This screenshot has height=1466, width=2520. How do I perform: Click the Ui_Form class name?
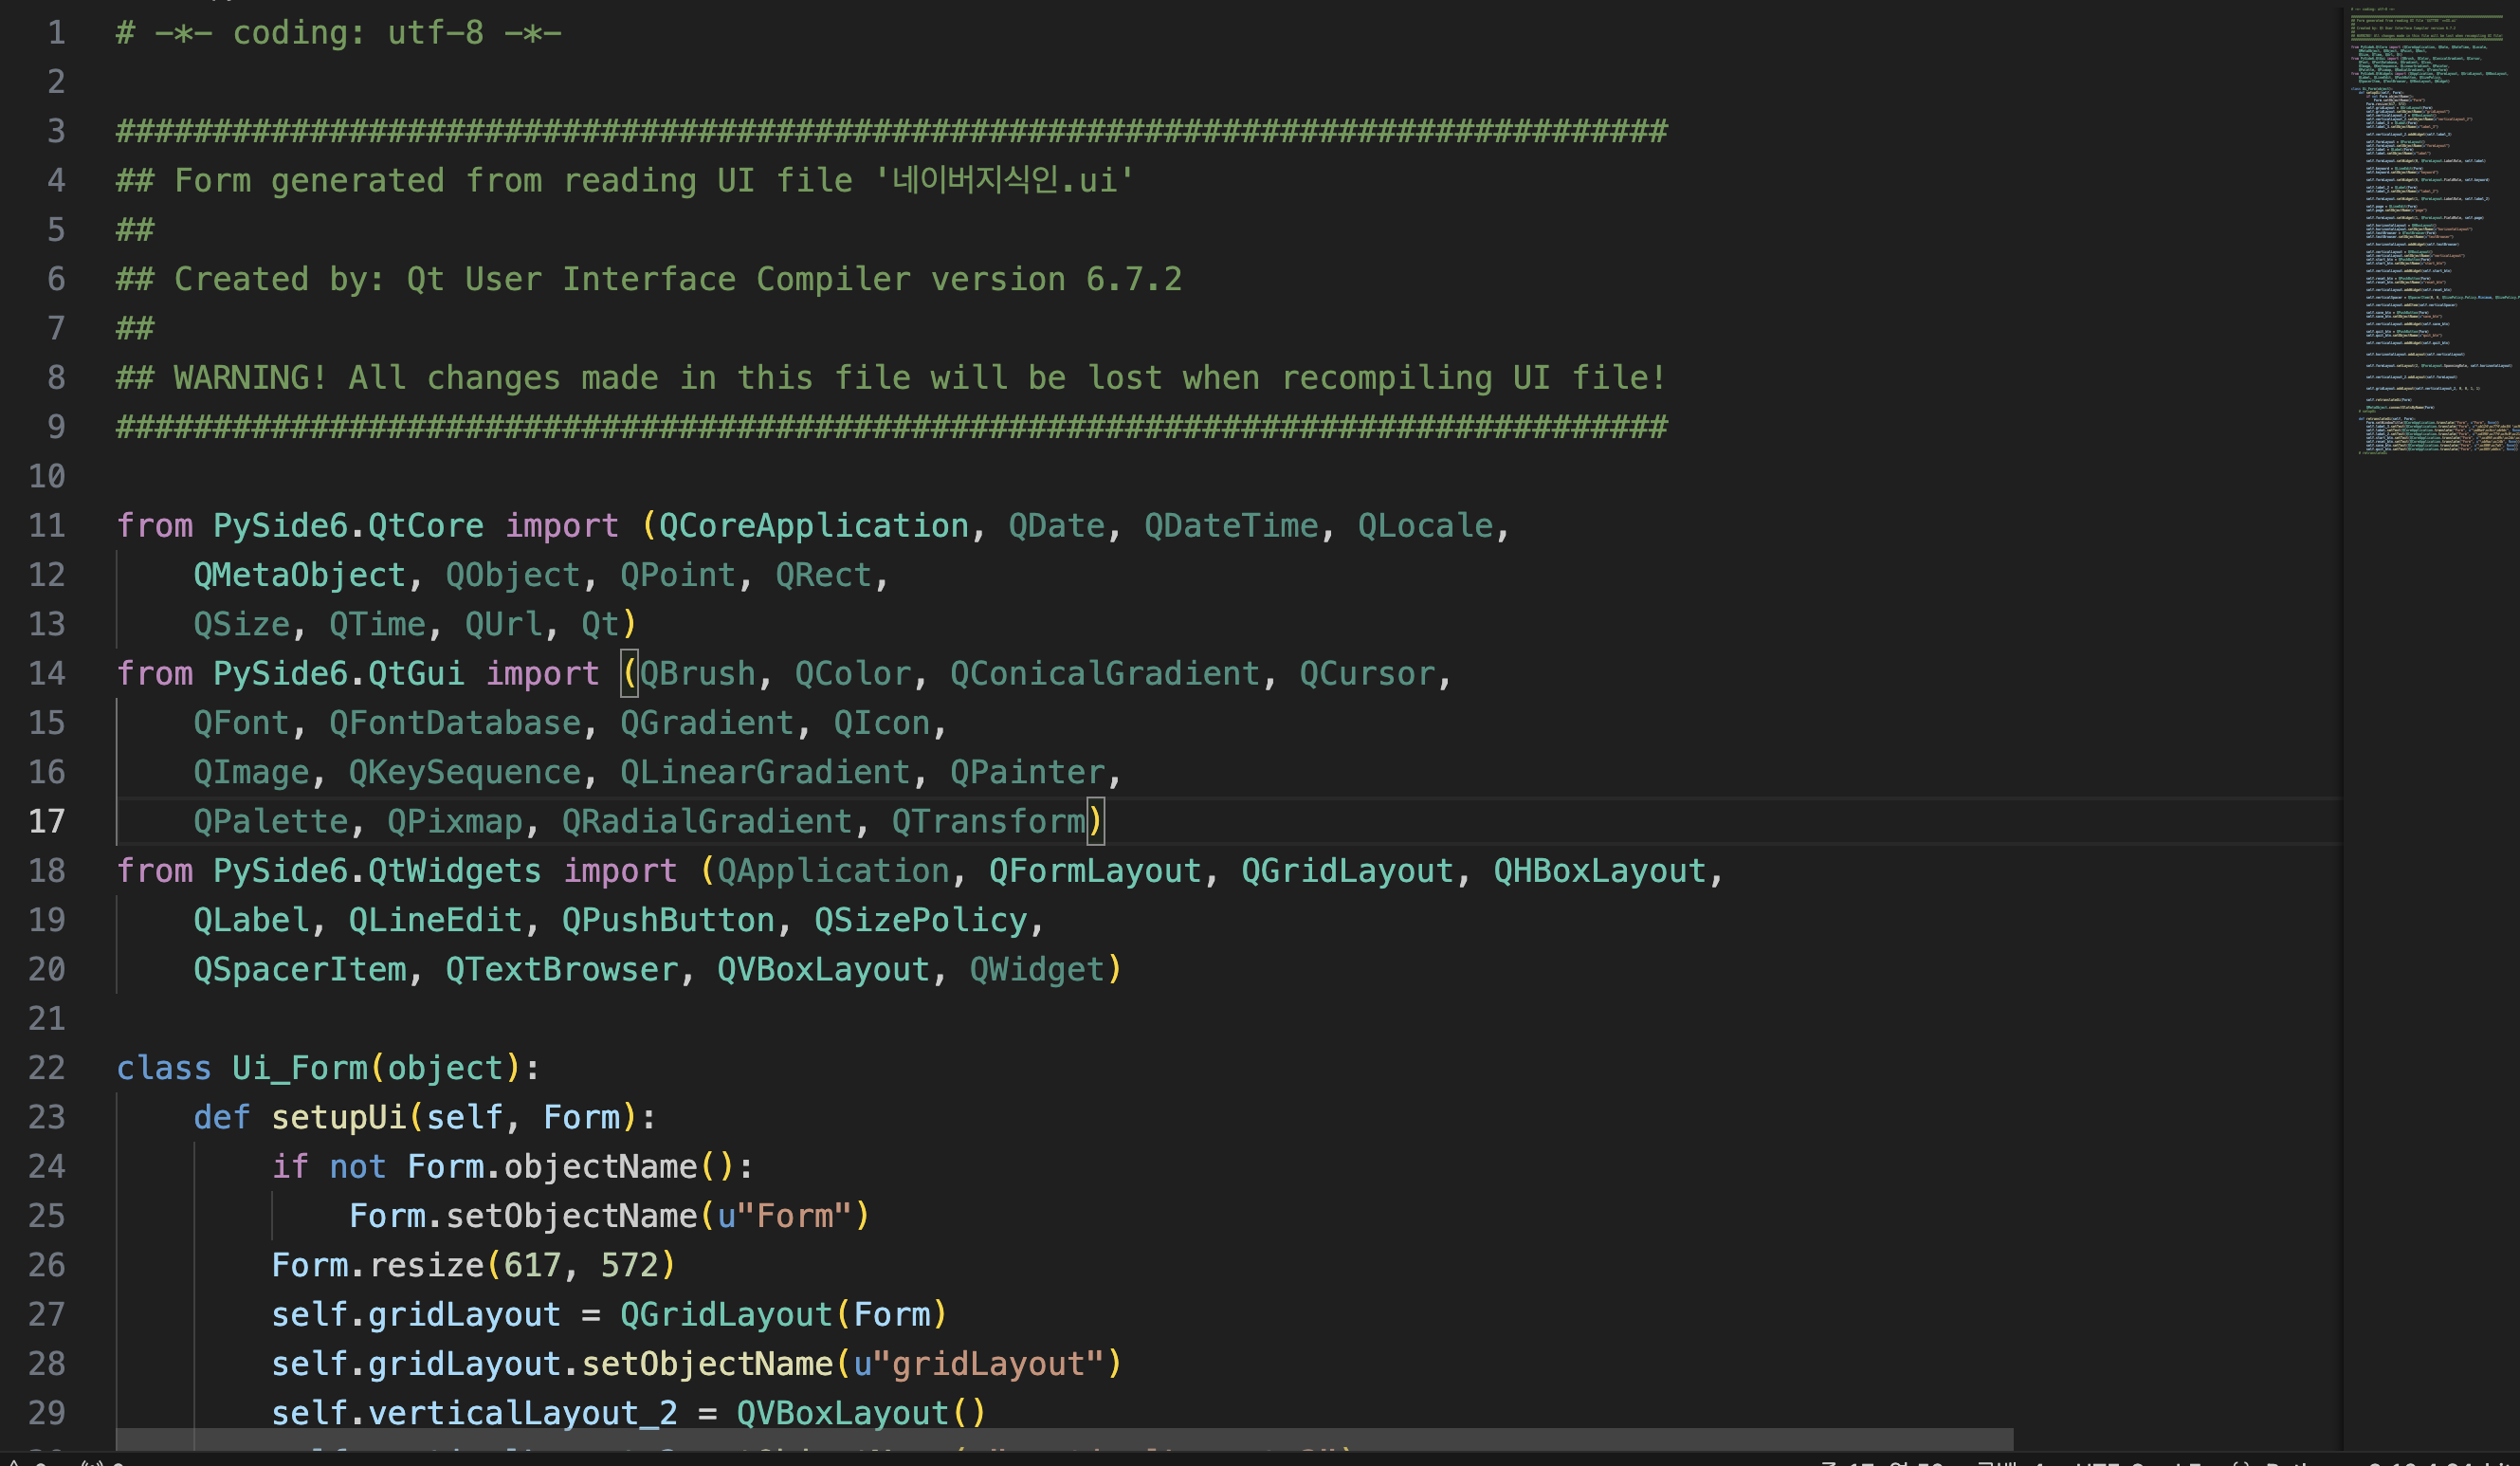tap(300, 1068)
